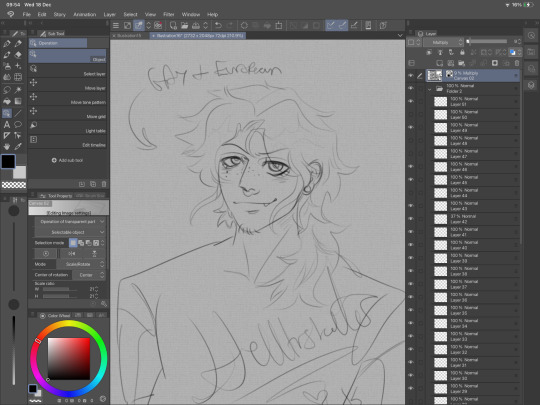This screenshot has height=405, width=540.
Task: Click the color wheel saturation square
Action: pyautogui.click(x=69, y=359)
